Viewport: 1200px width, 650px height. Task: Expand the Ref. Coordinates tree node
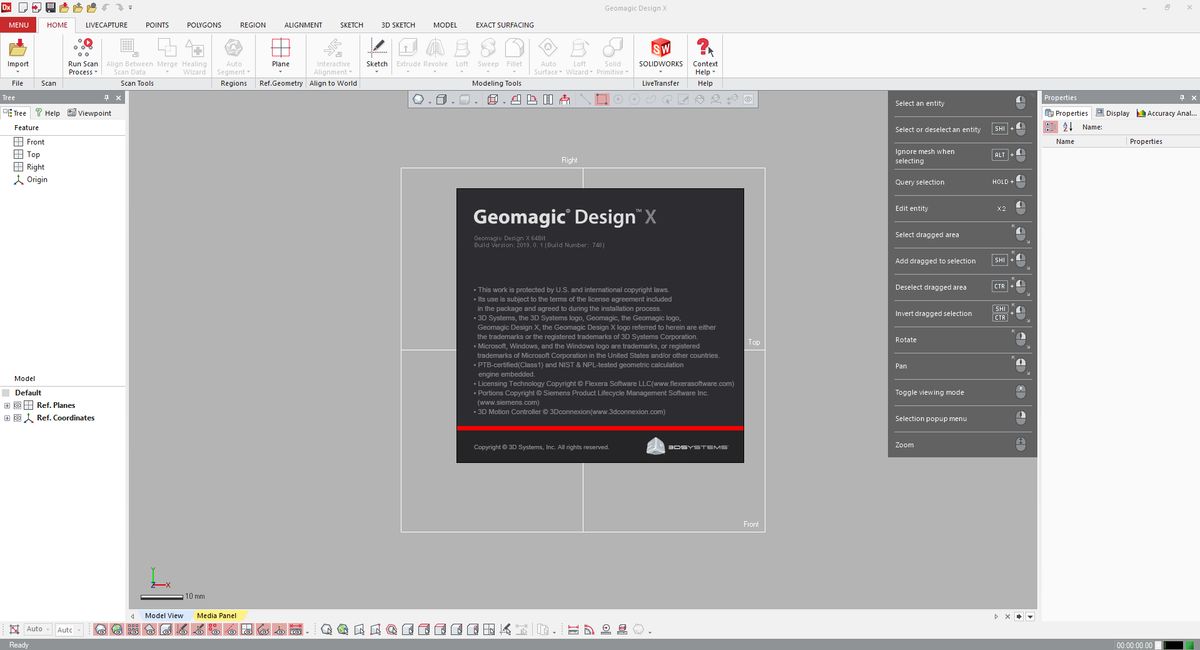pos(7,418)
